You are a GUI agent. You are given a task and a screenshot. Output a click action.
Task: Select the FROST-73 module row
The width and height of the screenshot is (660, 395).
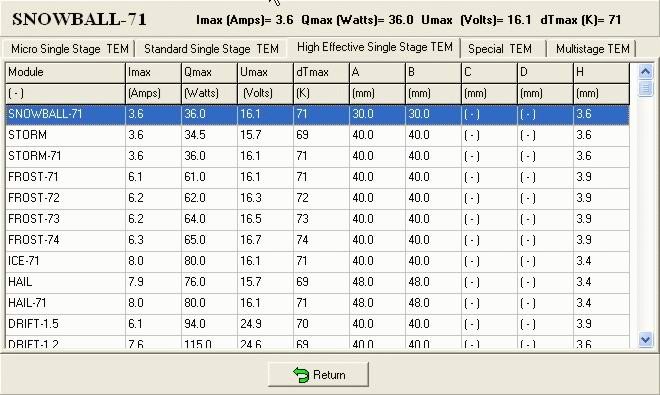317,219
